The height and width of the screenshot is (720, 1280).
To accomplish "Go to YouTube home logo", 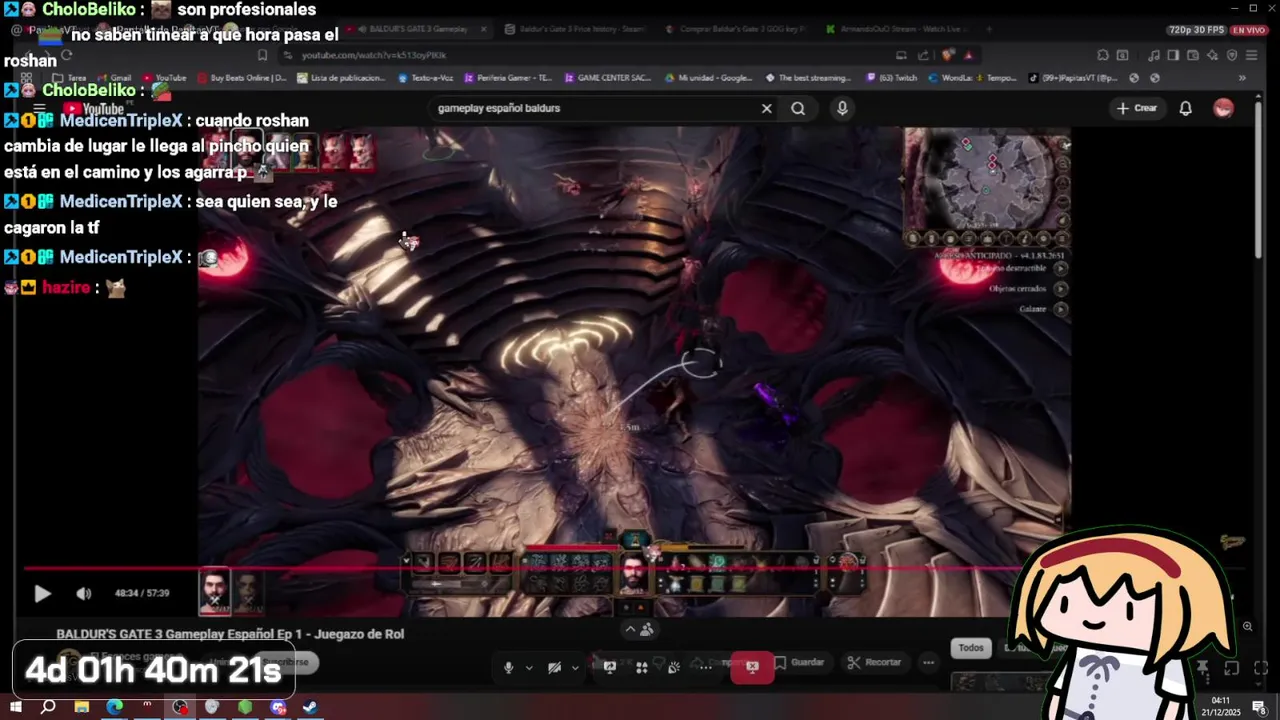I will [x=93, y=109].
